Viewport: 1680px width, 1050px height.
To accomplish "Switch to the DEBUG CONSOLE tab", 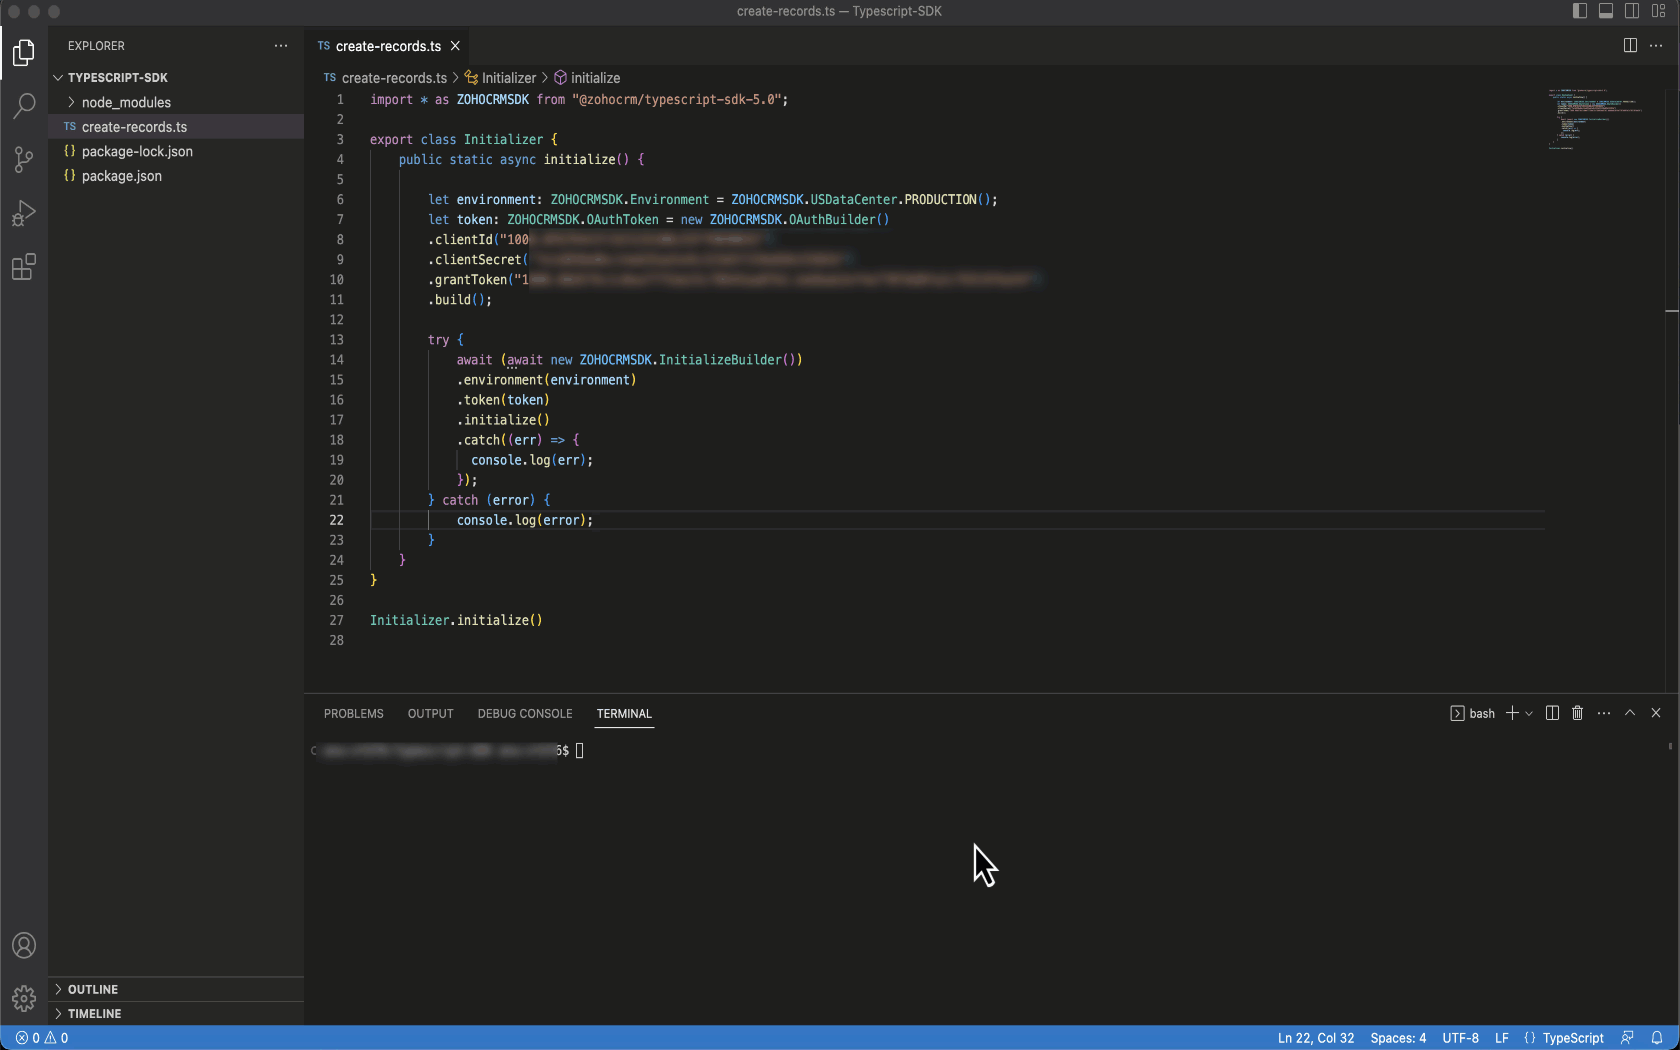I will 525,714.
